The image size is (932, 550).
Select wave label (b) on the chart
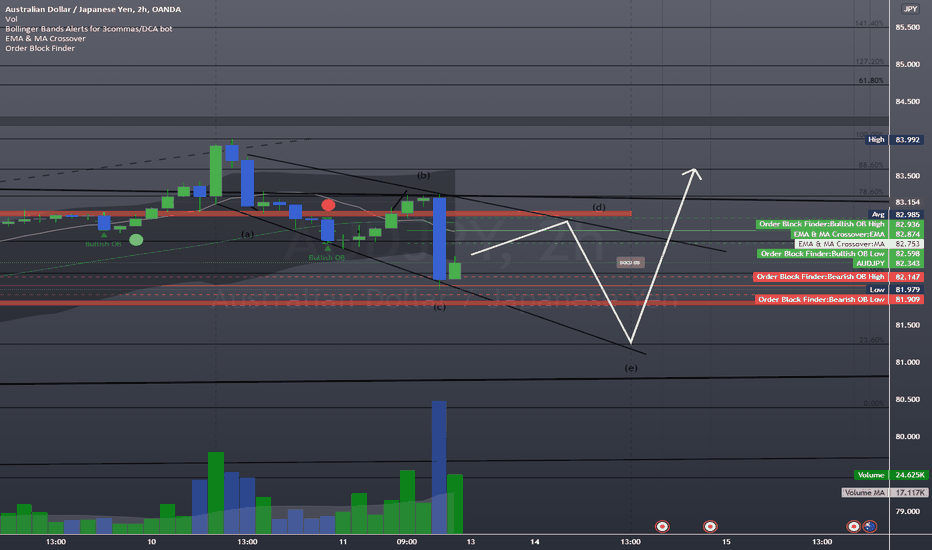pos(423,175)
